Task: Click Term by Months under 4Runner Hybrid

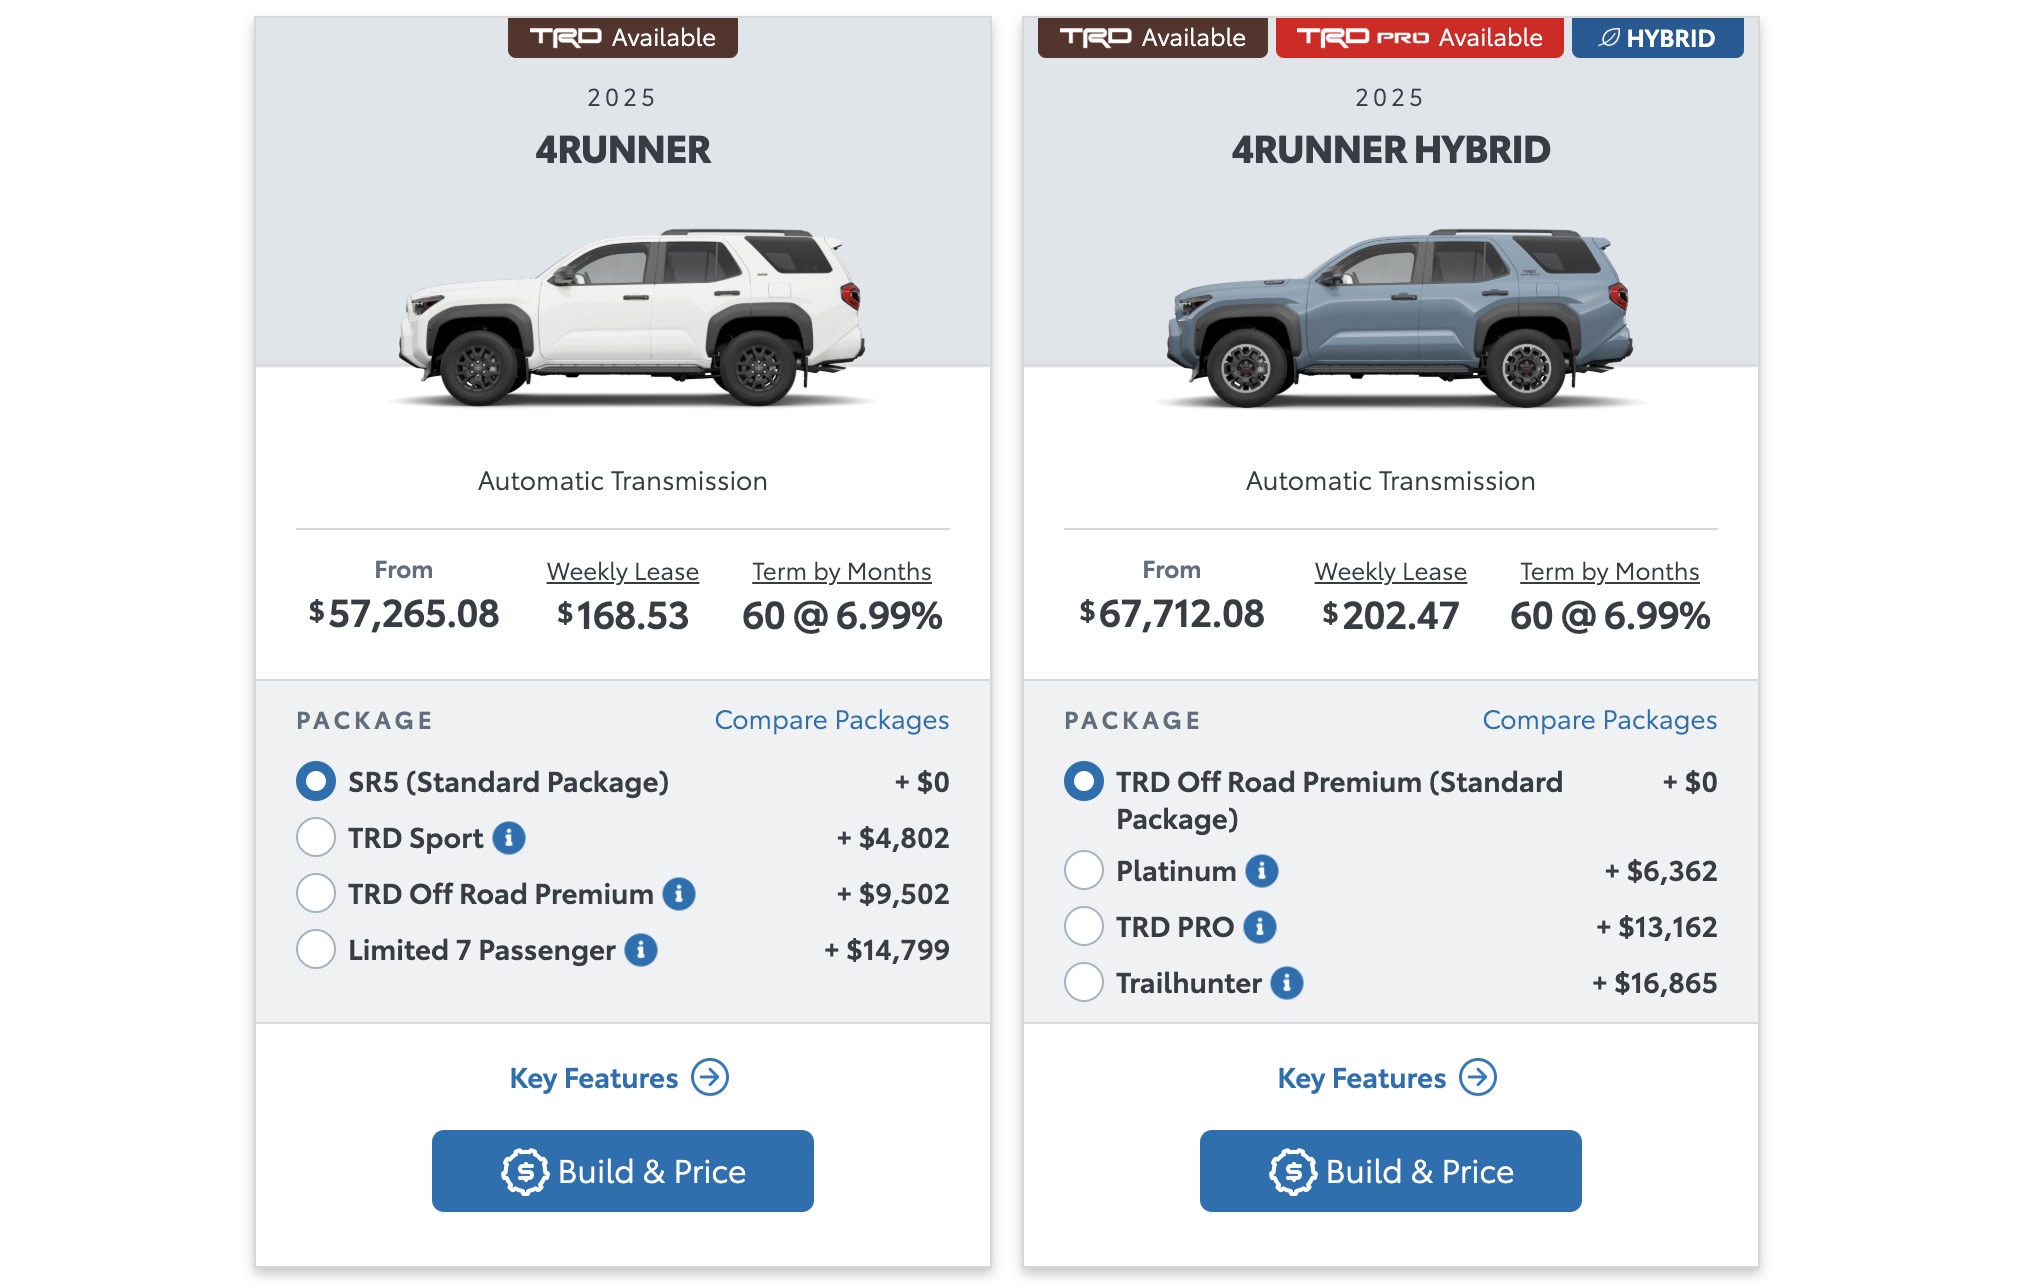Action: pyautogui.click(x=1609, y=572)
